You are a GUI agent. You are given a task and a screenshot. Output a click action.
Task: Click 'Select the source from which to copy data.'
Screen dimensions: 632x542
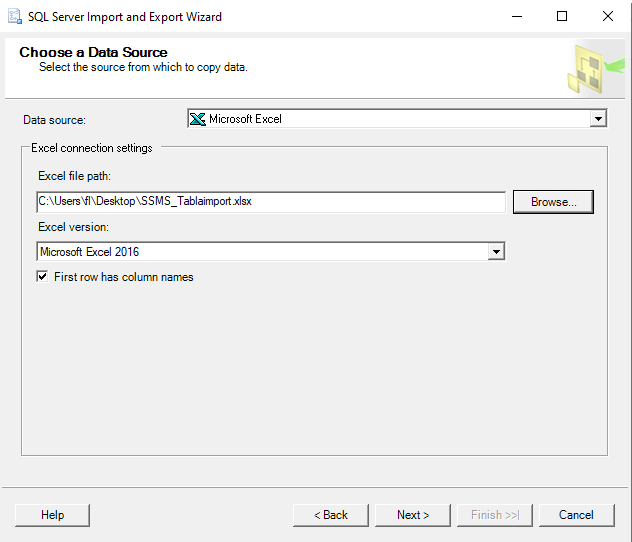click(143, 67)
